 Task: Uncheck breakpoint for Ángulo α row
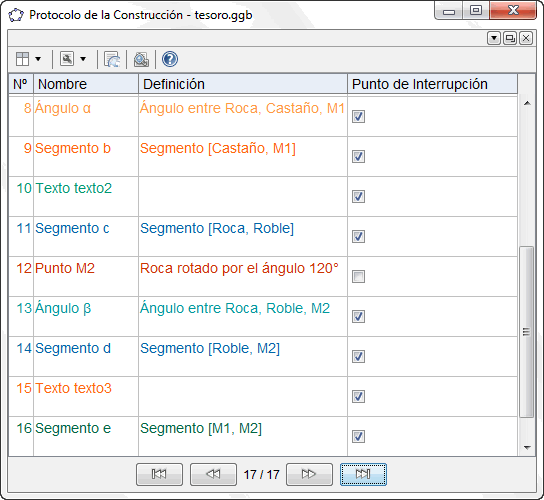point(358,116)
